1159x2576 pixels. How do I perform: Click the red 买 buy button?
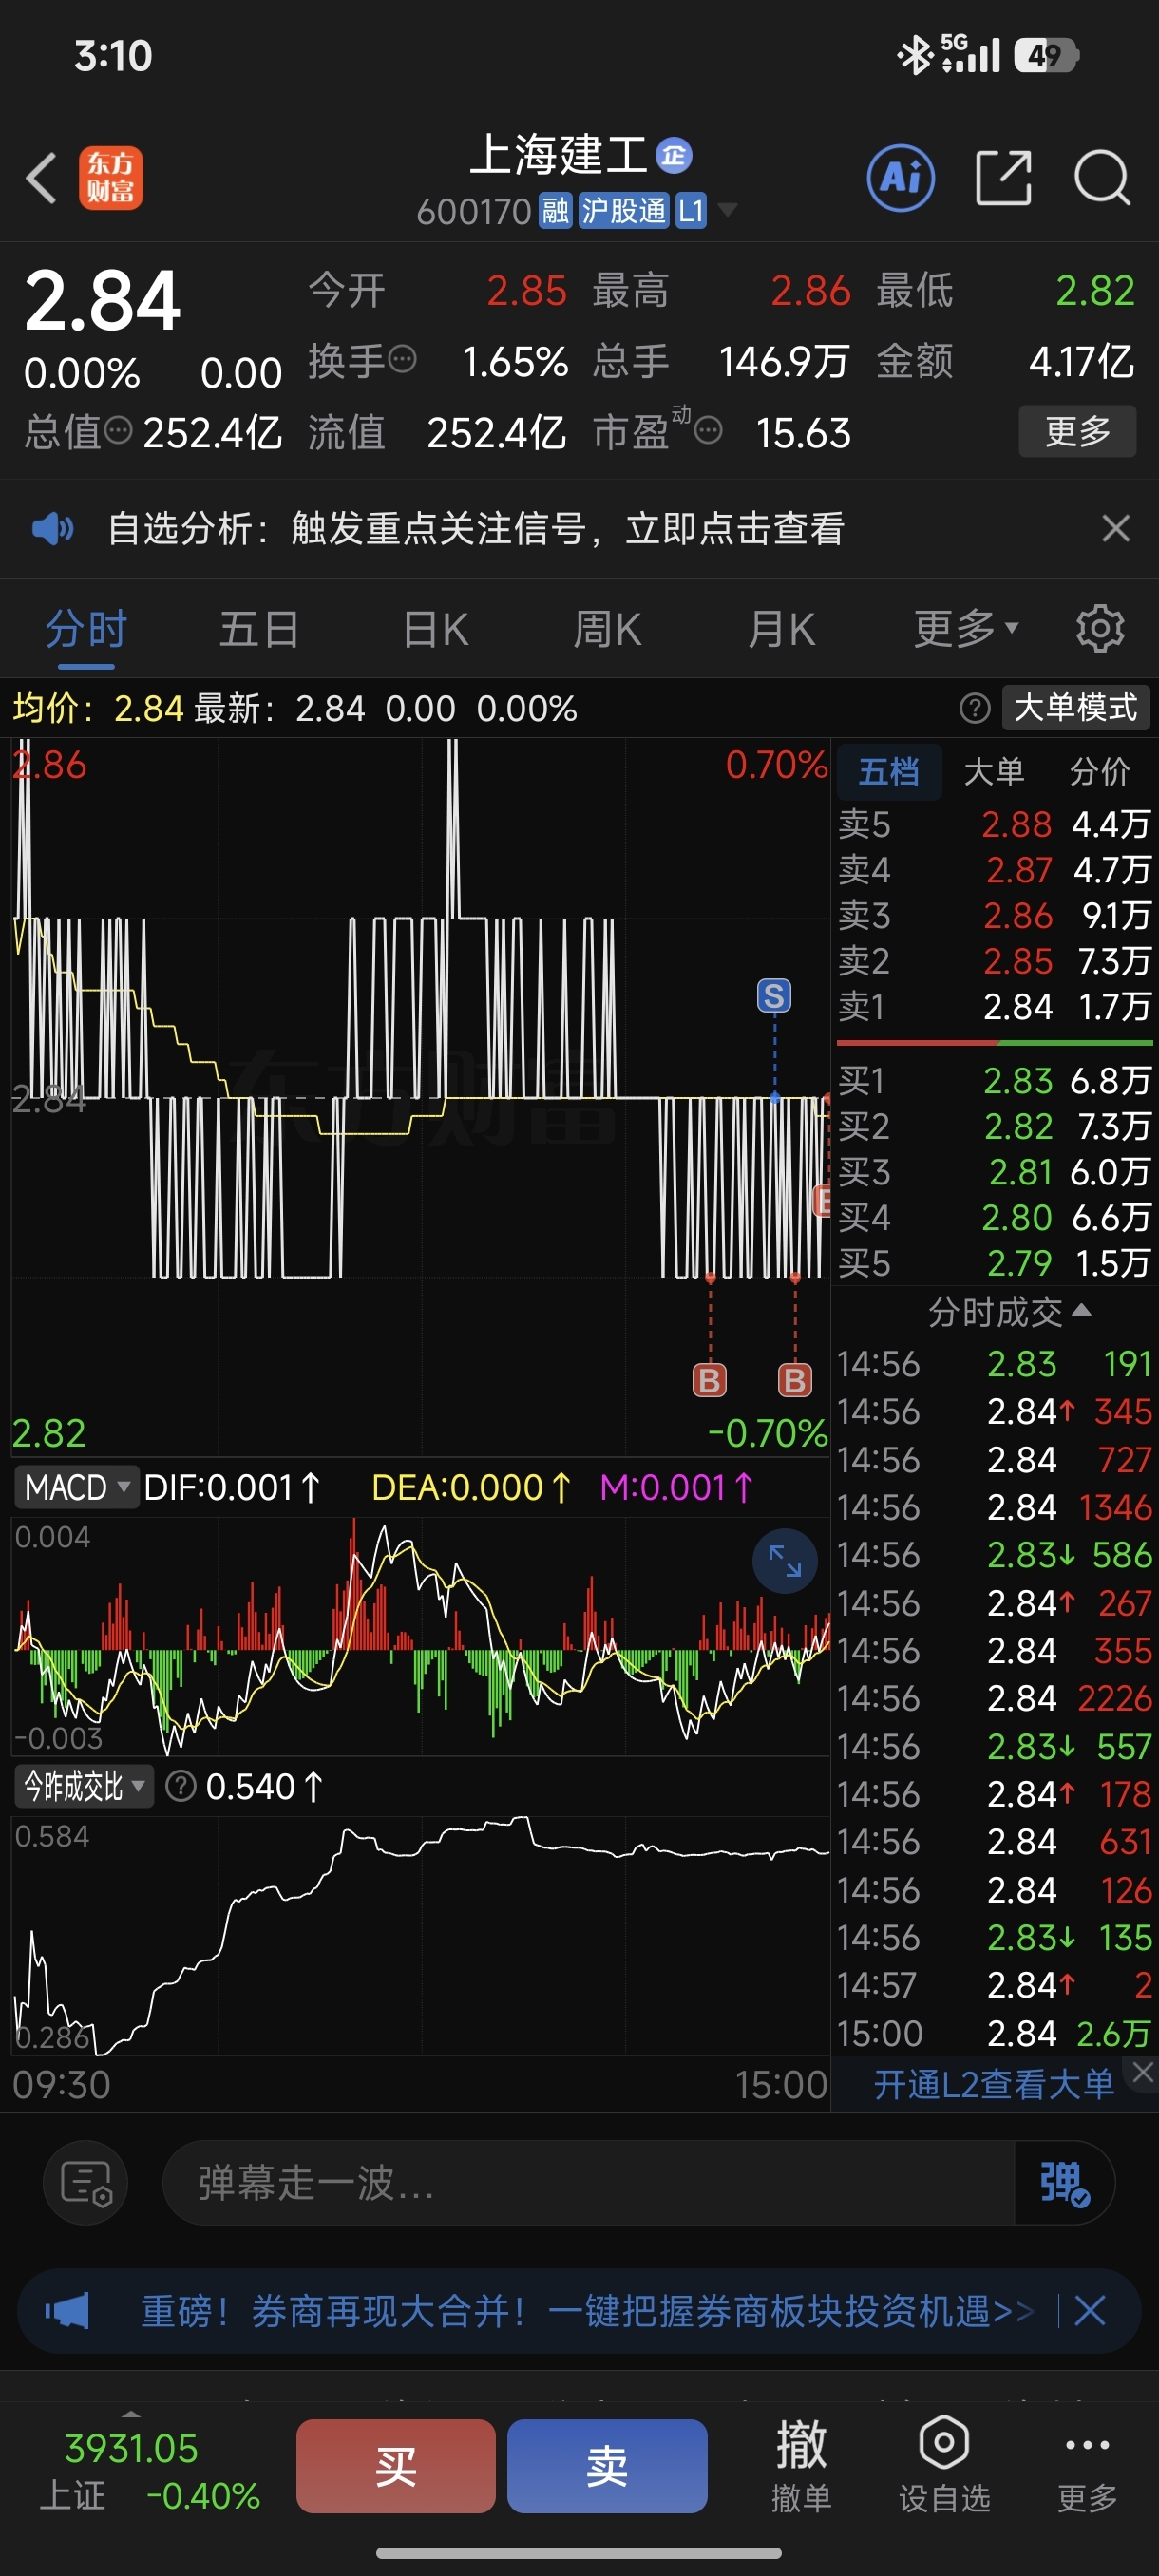click(x=396, y=2466)
